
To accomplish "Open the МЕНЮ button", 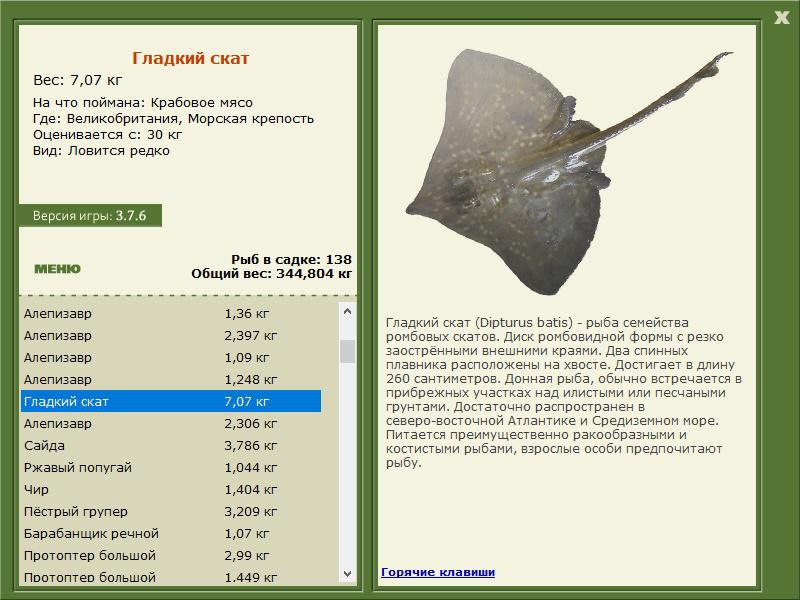I will click(x=57, y=268).
